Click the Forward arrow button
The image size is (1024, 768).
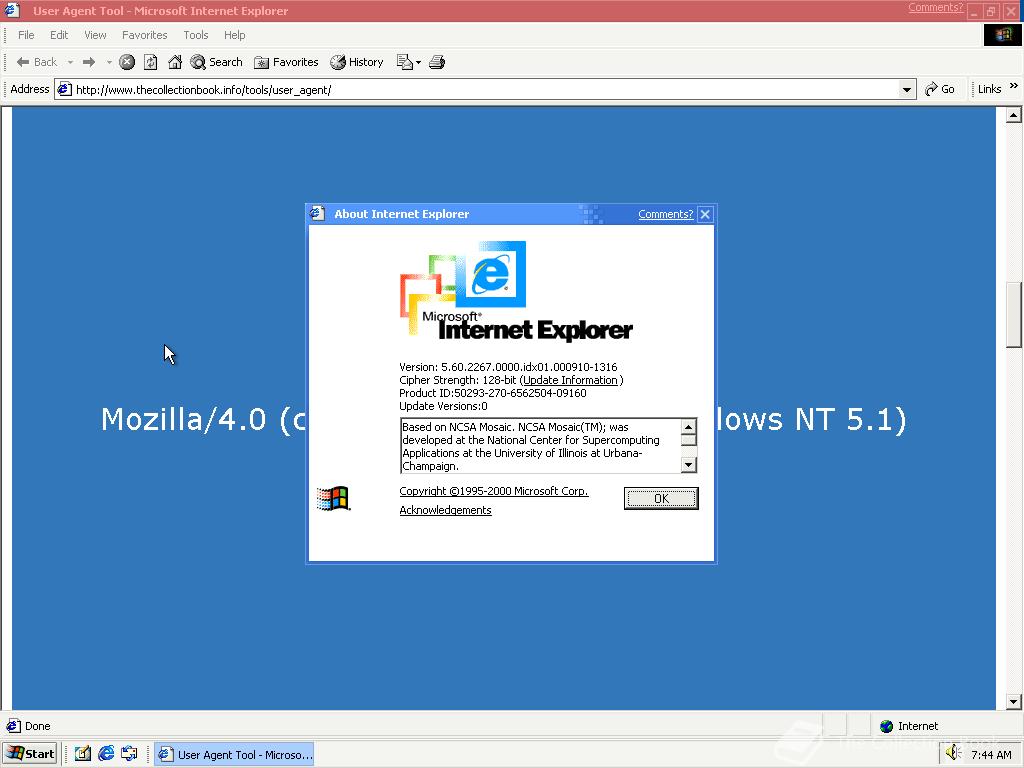[x=89, y=62]
